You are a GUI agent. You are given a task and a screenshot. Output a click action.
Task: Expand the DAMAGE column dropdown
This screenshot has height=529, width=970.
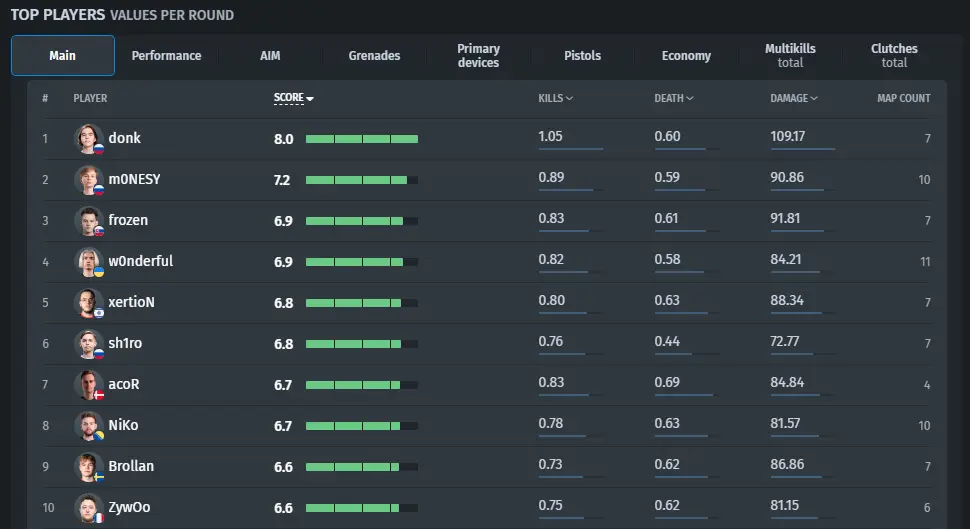794,98
